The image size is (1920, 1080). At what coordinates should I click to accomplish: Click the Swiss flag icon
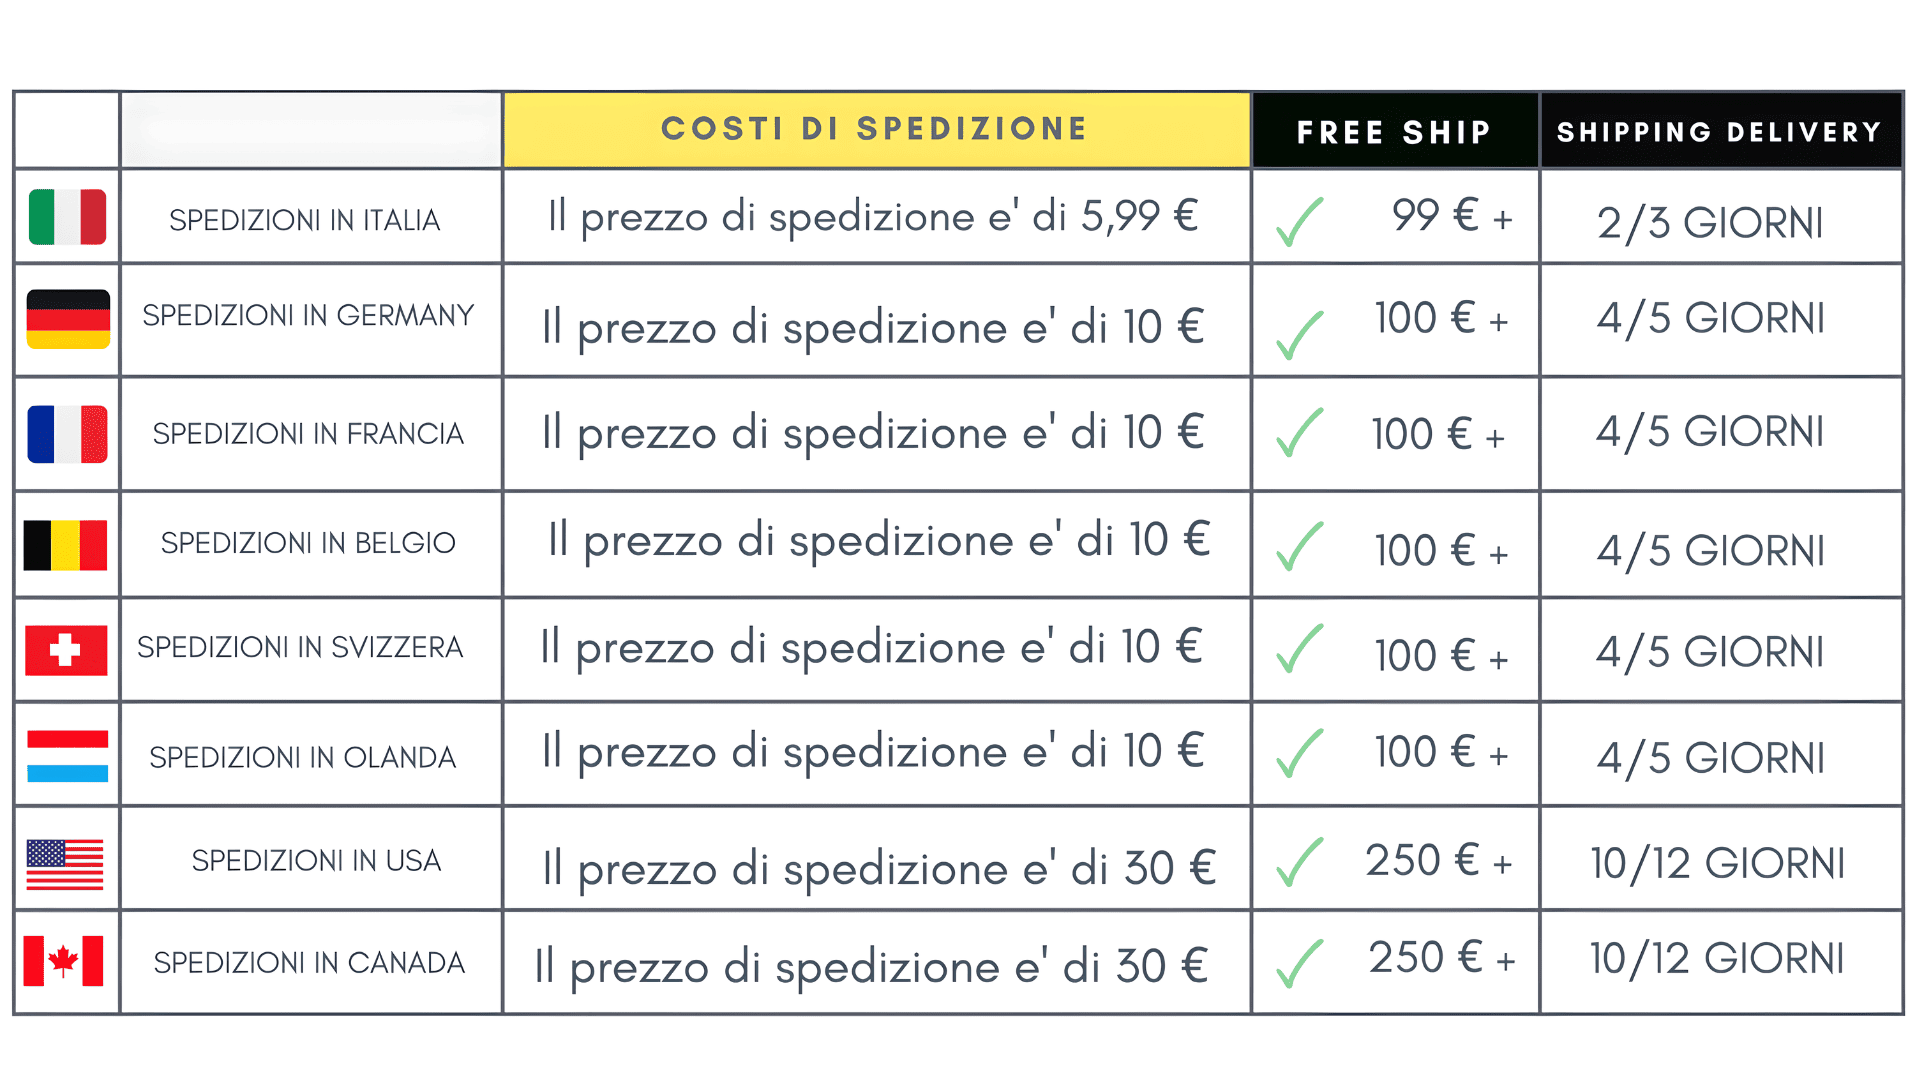[66, 651]
